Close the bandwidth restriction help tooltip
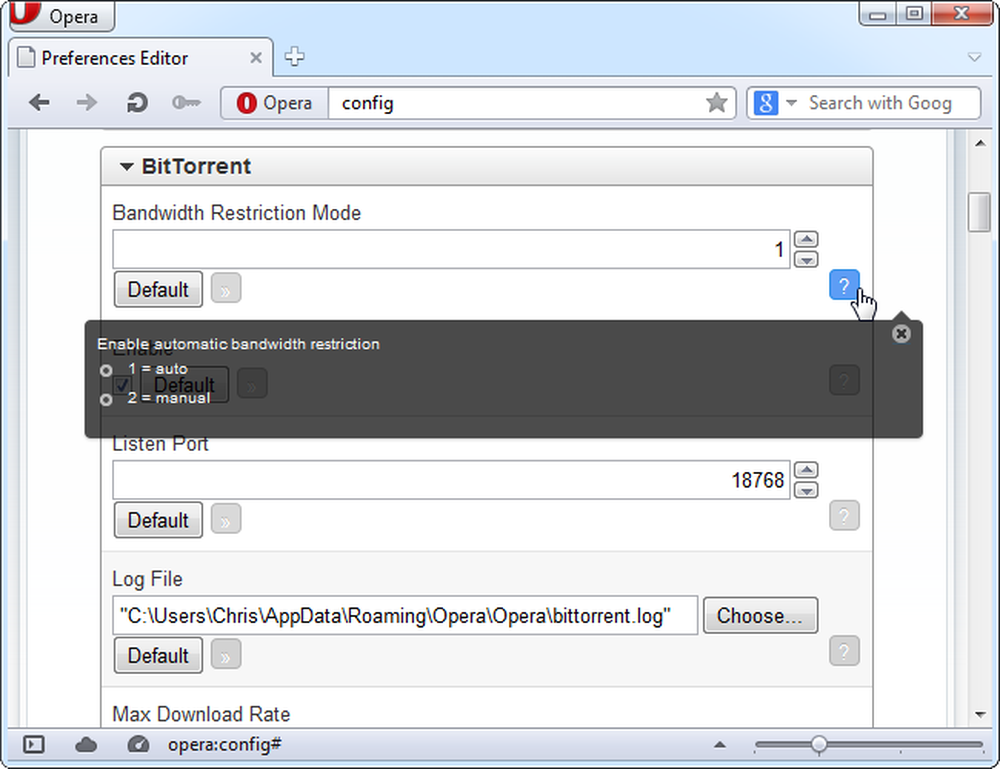Viewport: 1000px width, 769px height. pos(901,333)
